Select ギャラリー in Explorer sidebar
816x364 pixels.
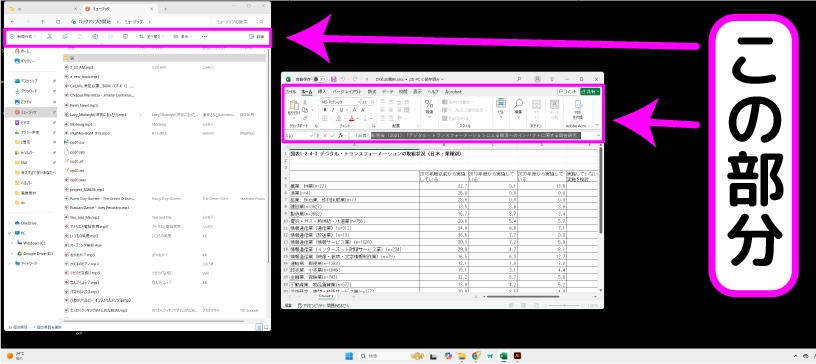click(x=24, y=61)
